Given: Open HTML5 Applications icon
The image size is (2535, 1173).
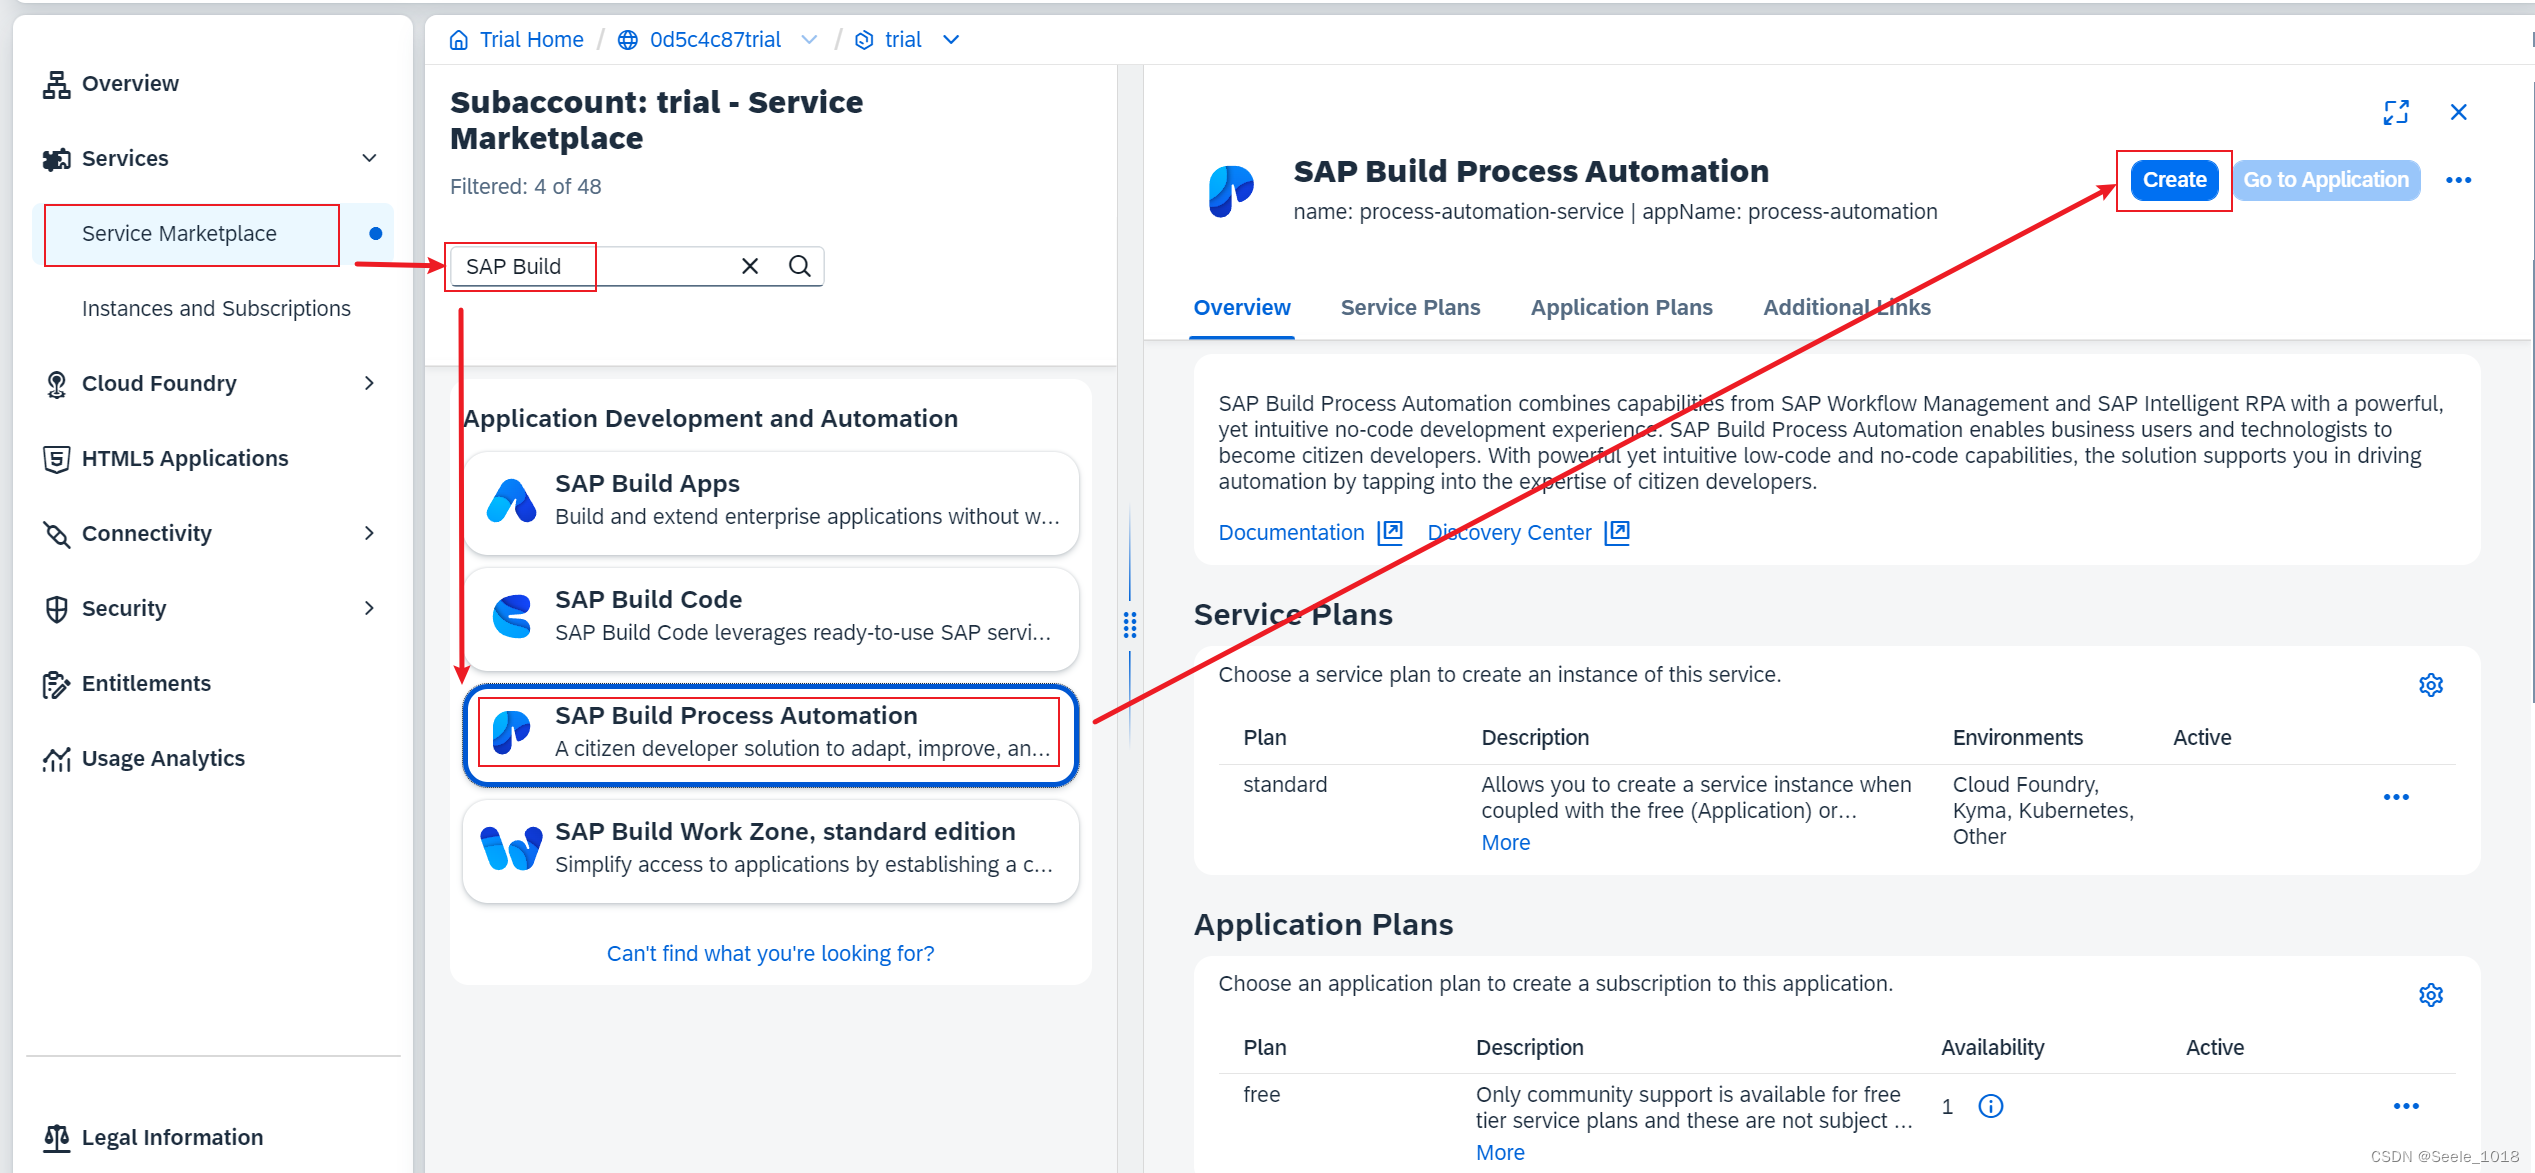Looking at the screenshot, I should [56, 459].
